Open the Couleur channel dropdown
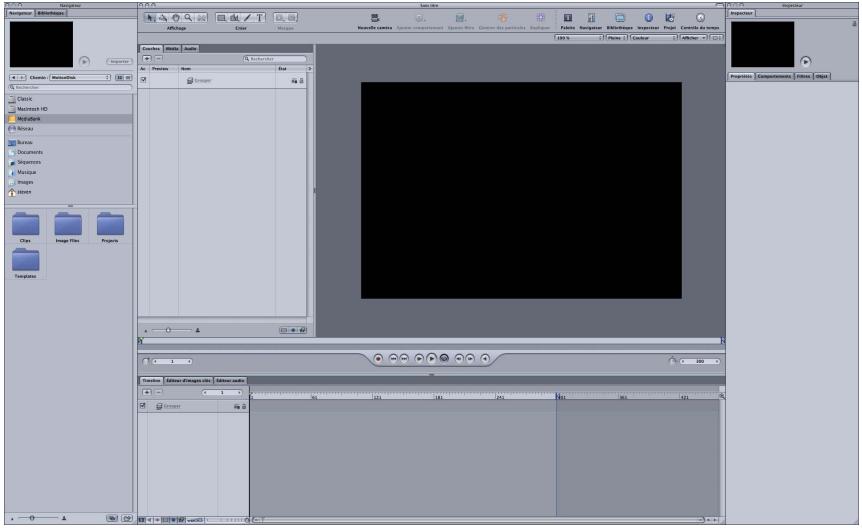 pyautogui.click(x=654, y=37)
